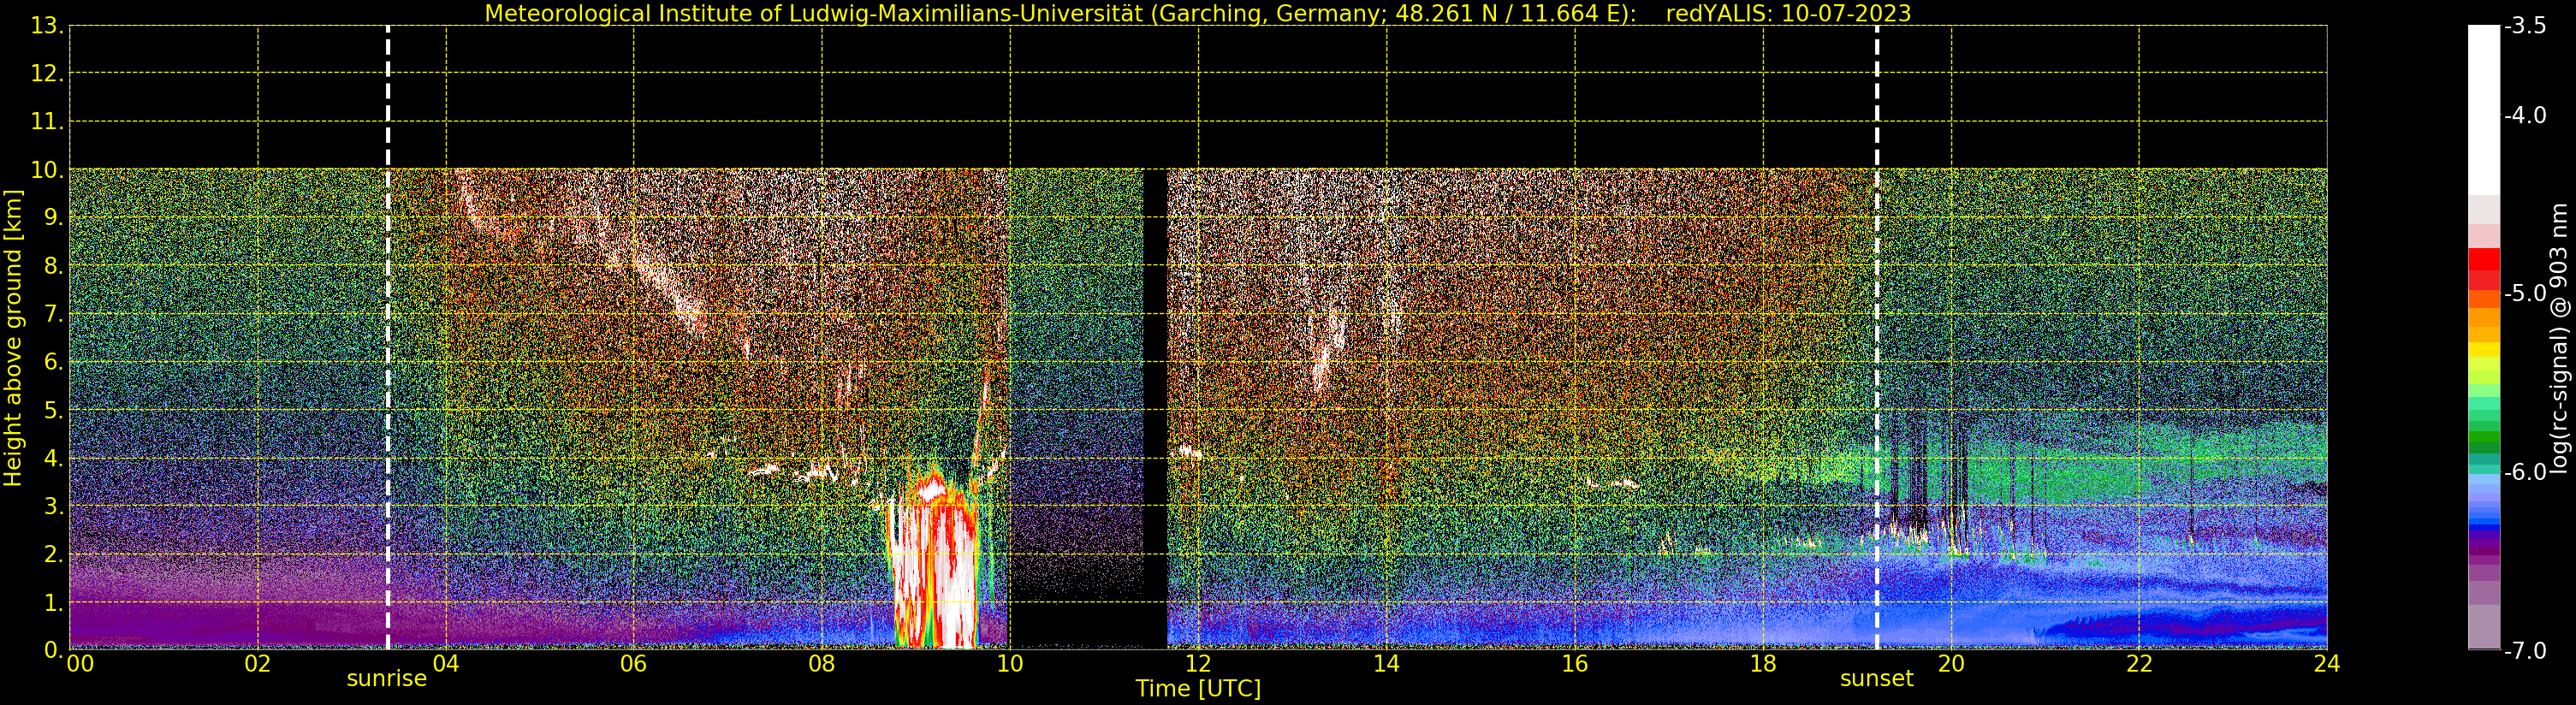Click the height axis tick '8.'
The image size is (2576, 705).
[x=54, y=266]
